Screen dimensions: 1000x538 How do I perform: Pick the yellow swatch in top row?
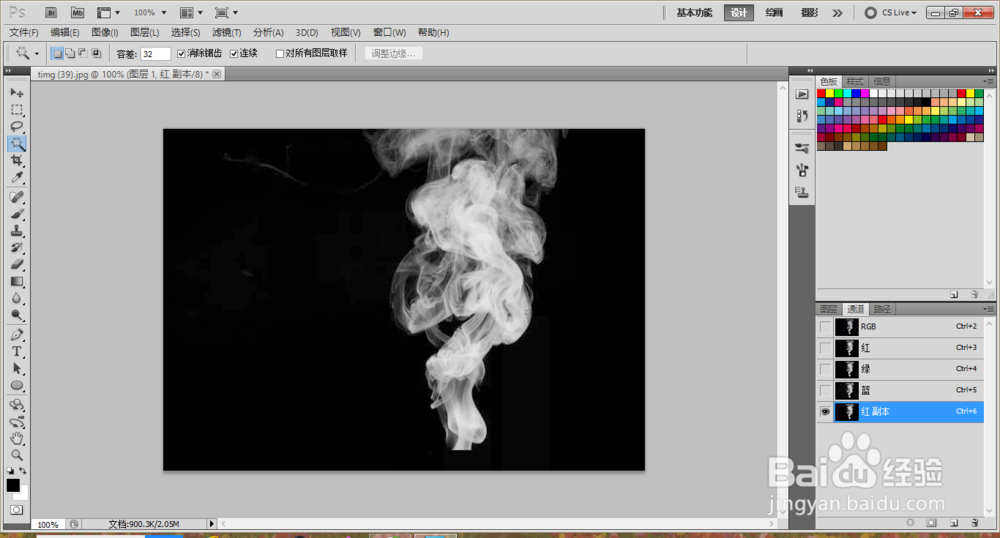830,94
